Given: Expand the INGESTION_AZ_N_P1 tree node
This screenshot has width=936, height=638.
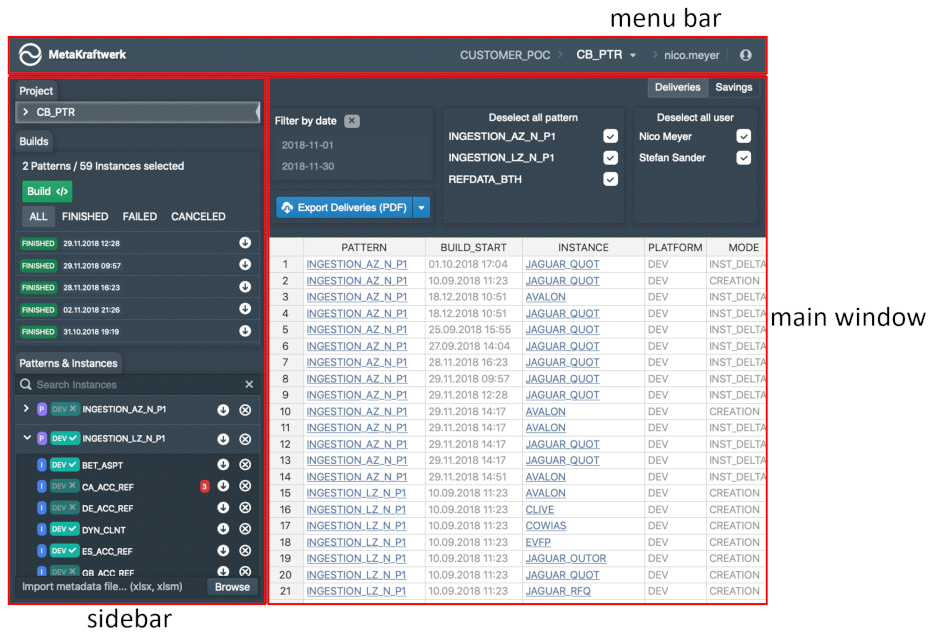Looking at the screenshot, I should click(26, 410).
